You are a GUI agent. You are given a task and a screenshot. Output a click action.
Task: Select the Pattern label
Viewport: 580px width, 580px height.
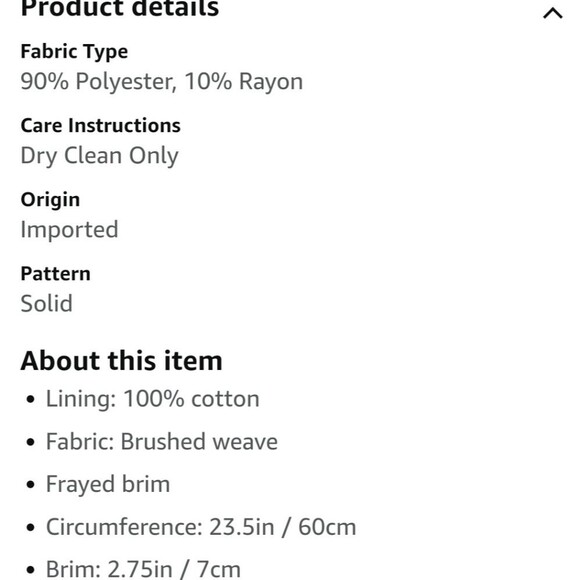55,274
